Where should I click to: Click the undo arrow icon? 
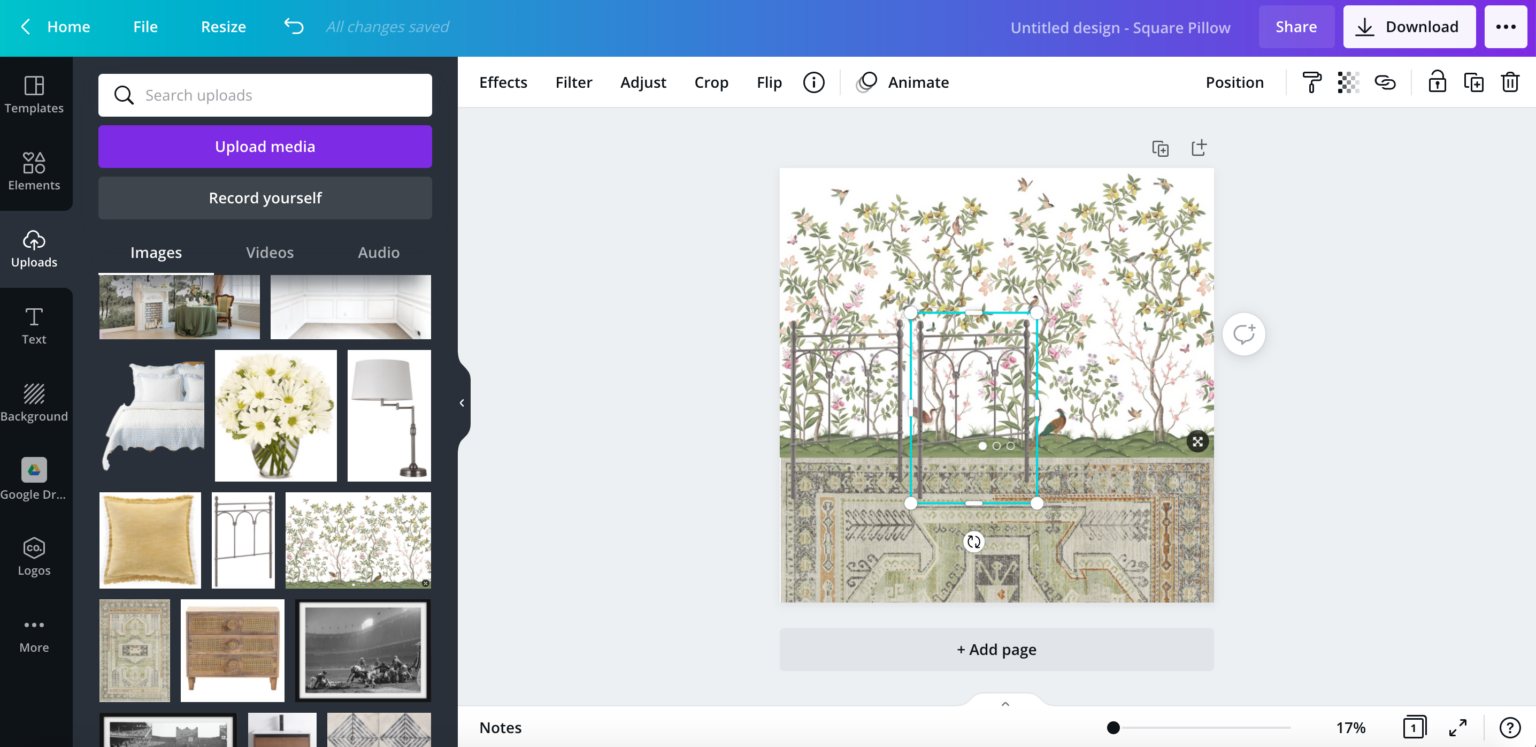point(293,27)
